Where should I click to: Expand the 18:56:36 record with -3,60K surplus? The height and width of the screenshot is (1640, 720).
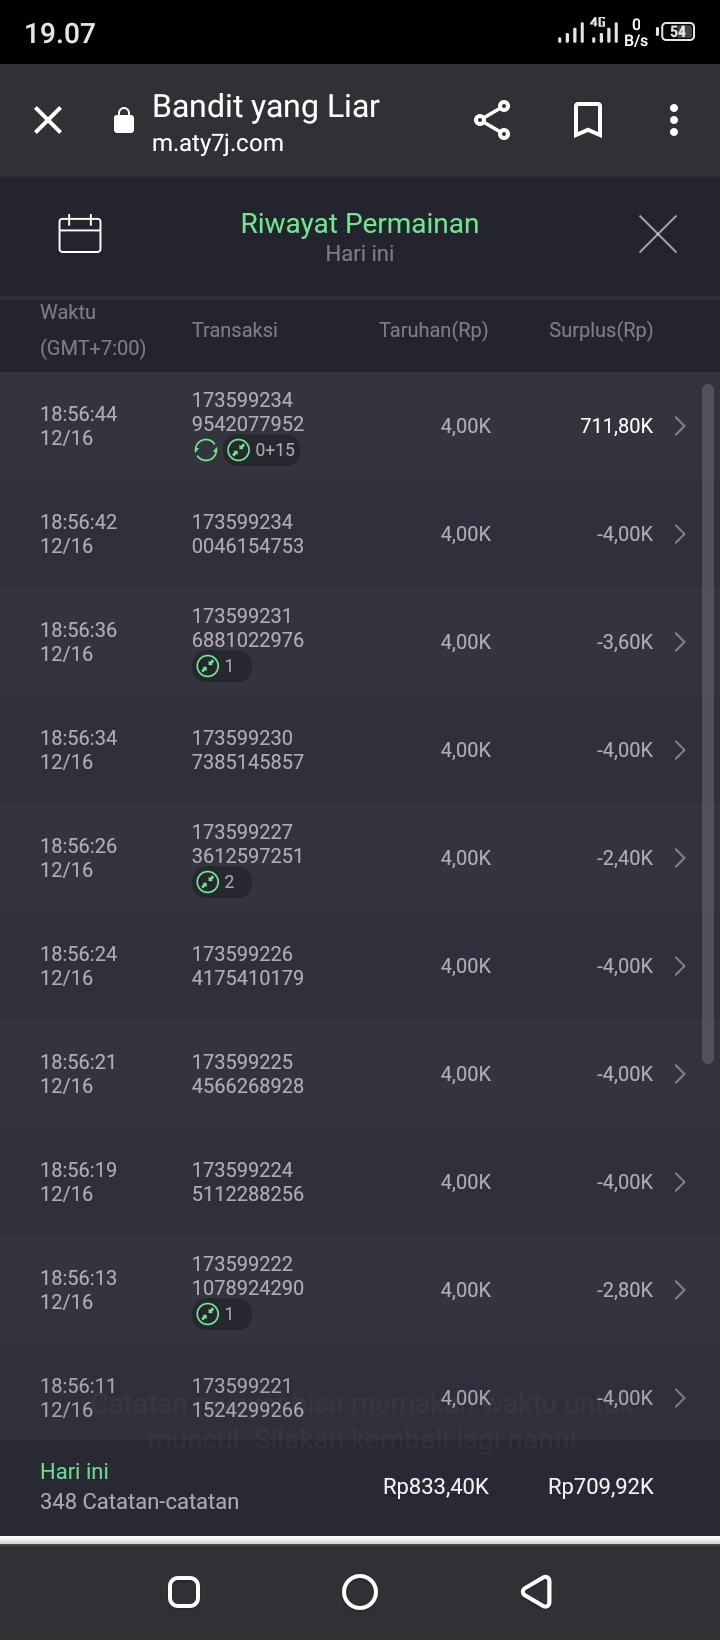pyautogui.click(x=680, y=642)
